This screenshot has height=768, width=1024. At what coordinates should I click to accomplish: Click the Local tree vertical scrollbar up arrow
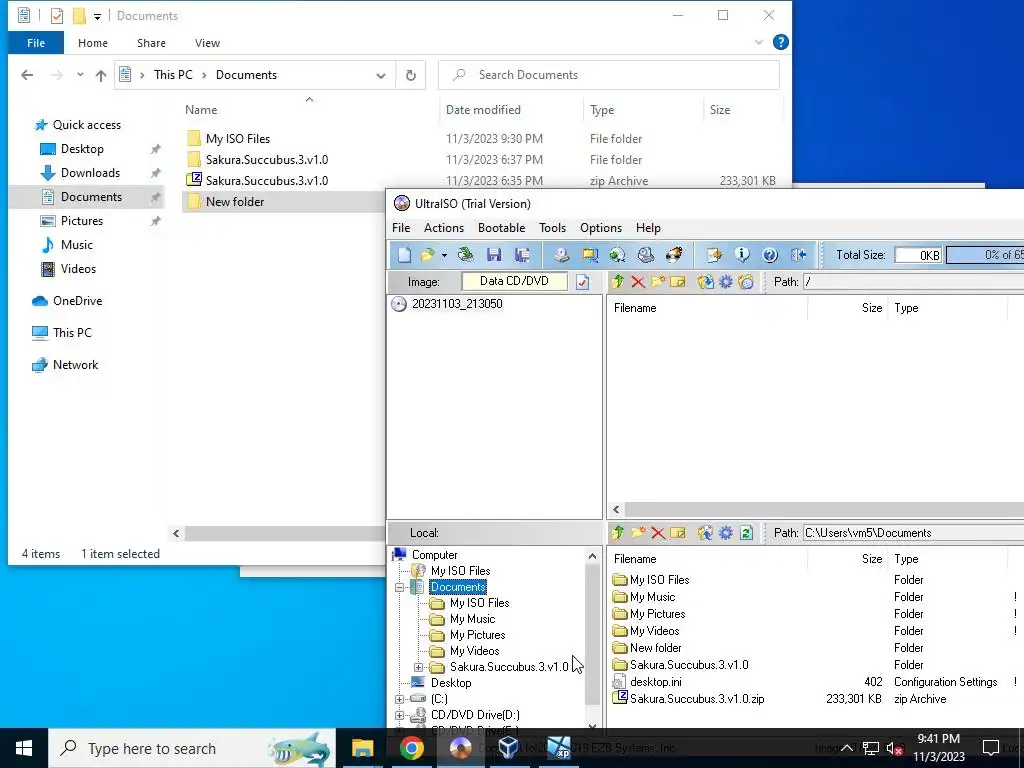coord(592,556)
